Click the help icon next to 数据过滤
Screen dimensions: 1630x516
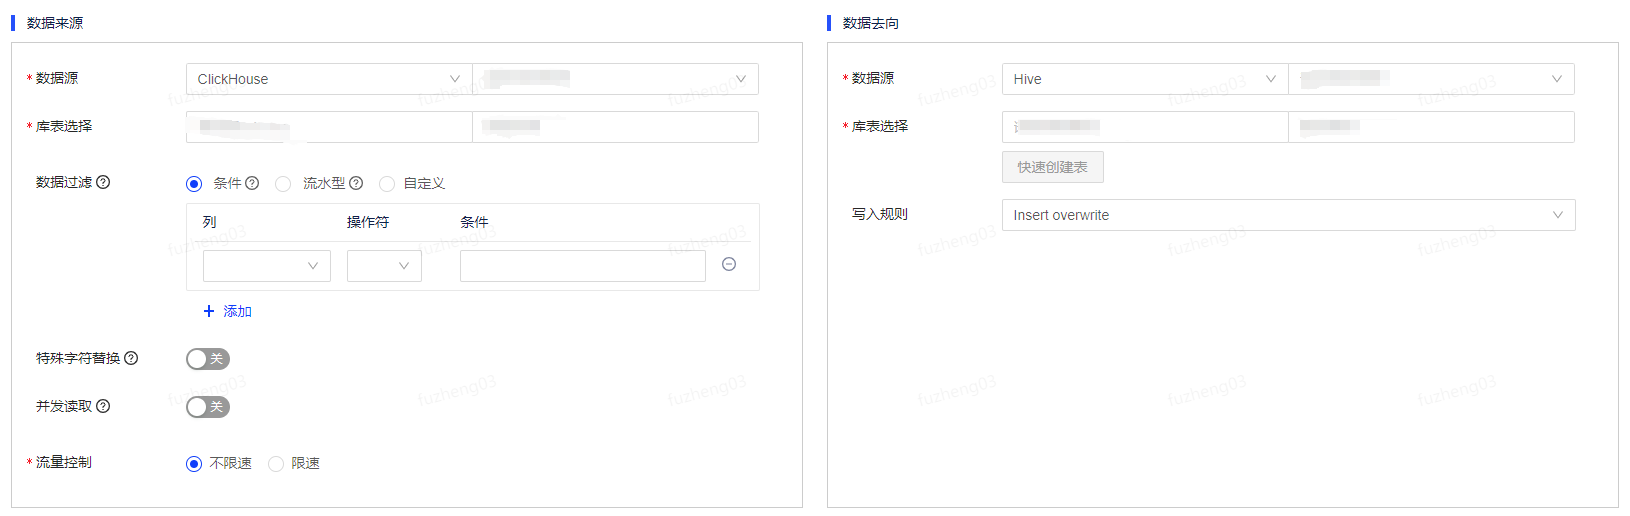[x=103, y=182]
